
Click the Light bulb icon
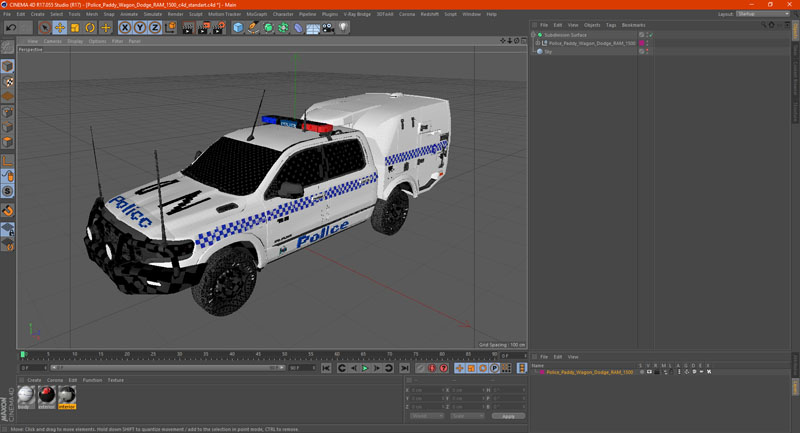coord(344,28)
